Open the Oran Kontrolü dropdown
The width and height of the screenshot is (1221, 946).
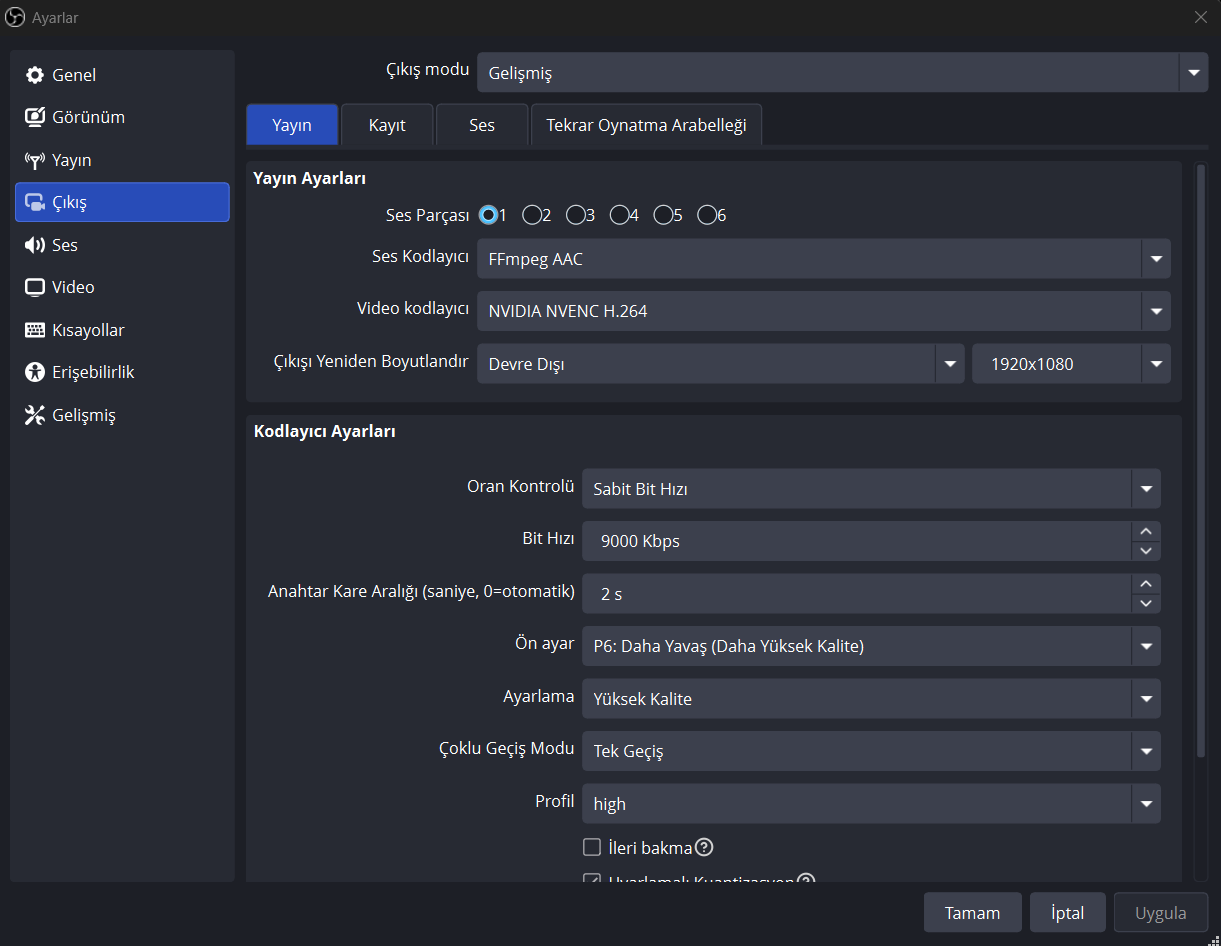click(871, 489)
